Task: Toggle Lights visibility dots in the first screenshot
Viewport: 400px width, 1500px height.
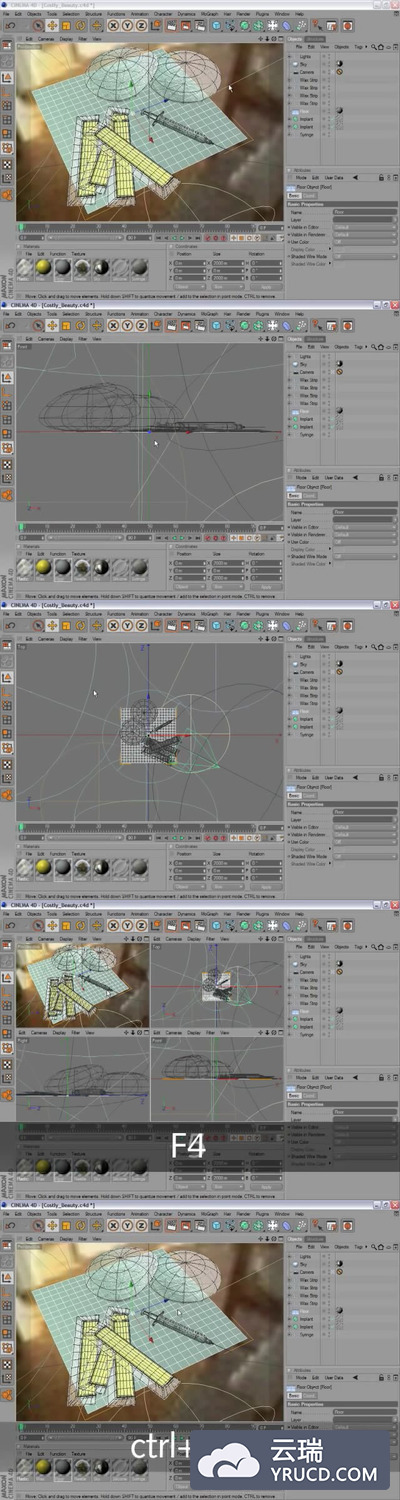Action: tap(328, 56)
